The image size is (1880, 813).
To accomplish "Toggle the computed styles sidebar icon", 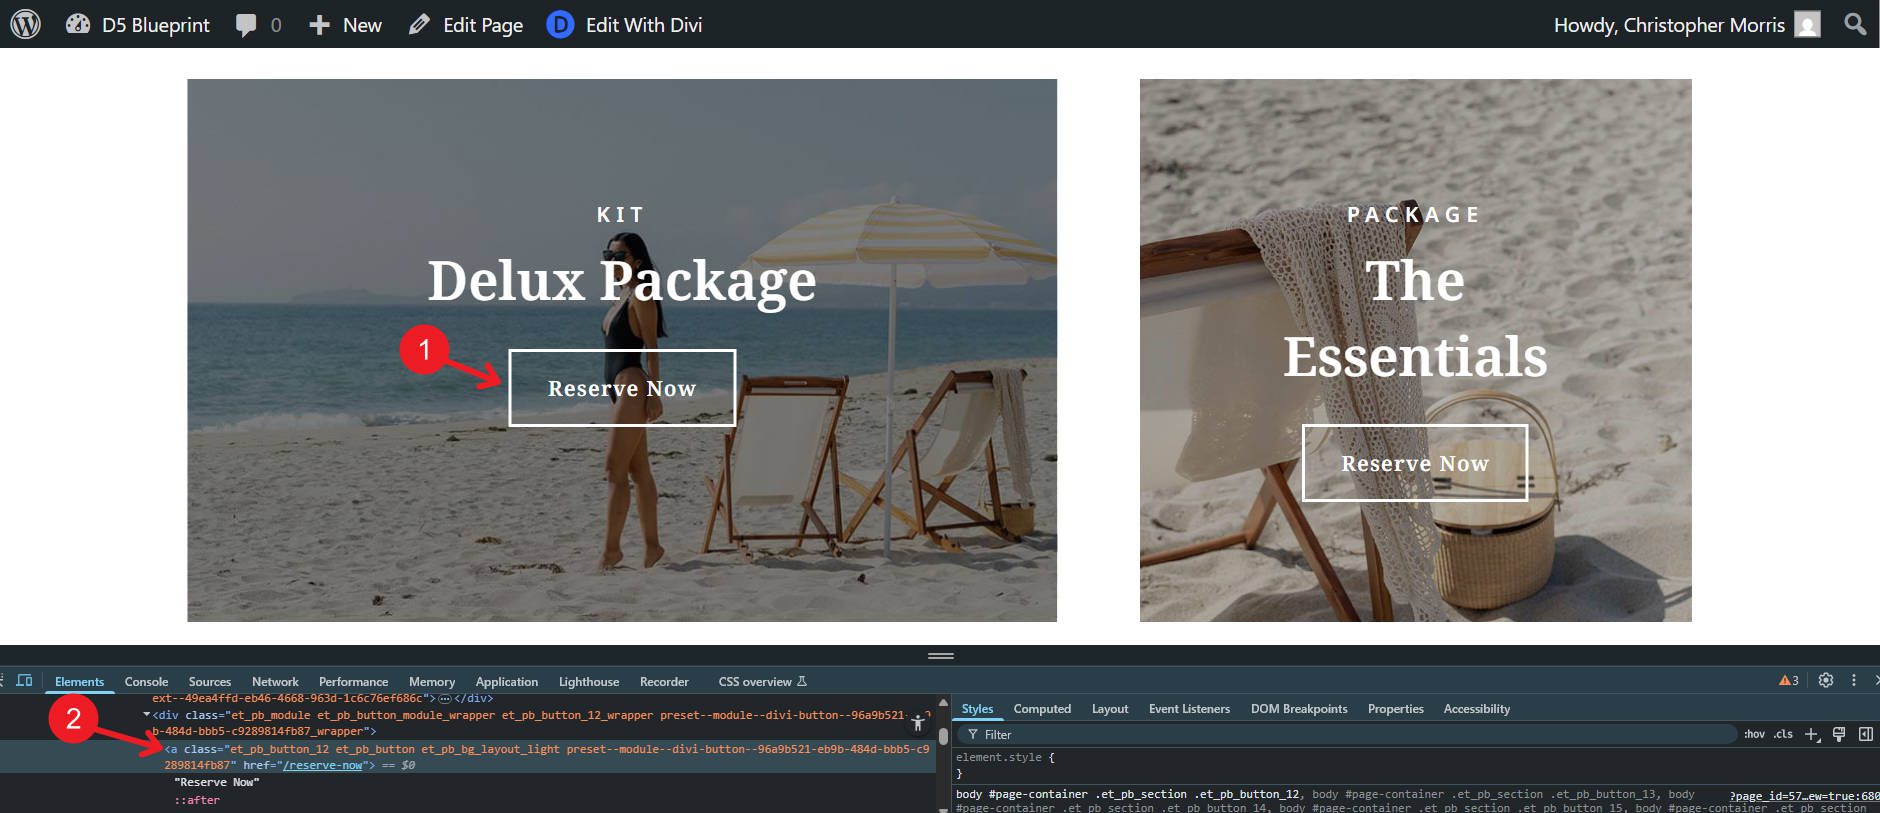I will pos(1866,734).
